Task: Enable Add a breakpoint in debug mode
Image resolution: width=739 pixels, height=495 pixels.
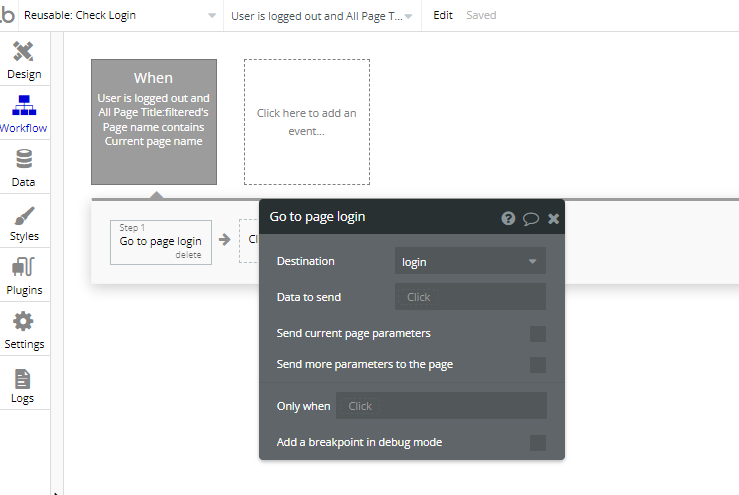Action: tap(537, 443)
